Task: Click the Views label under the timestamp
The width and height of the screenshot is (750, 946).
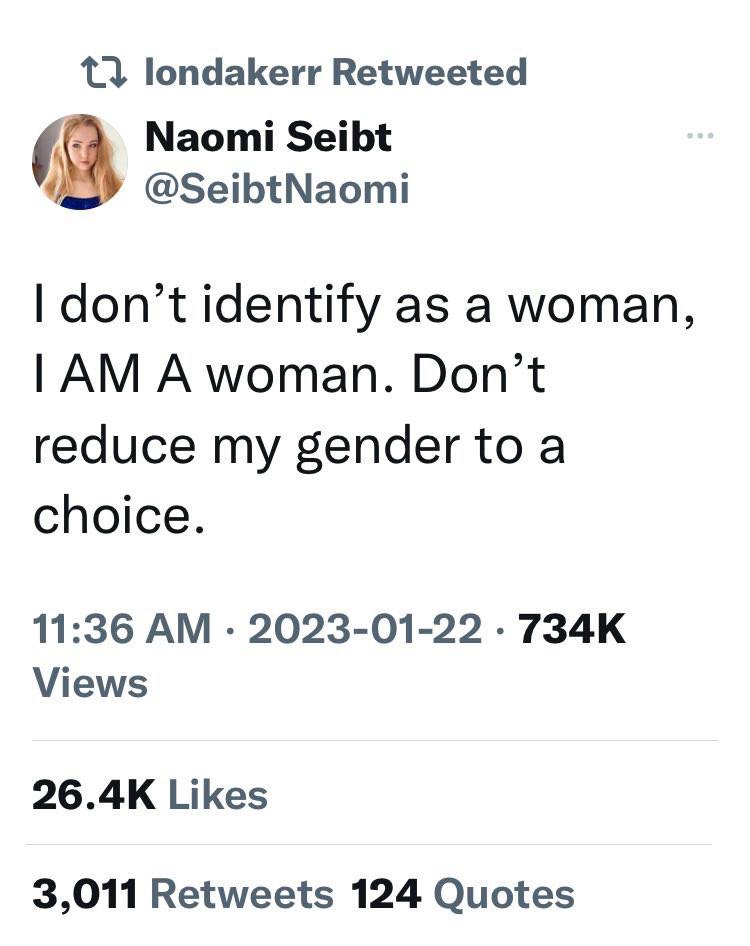Action: (x=90, y=684)
